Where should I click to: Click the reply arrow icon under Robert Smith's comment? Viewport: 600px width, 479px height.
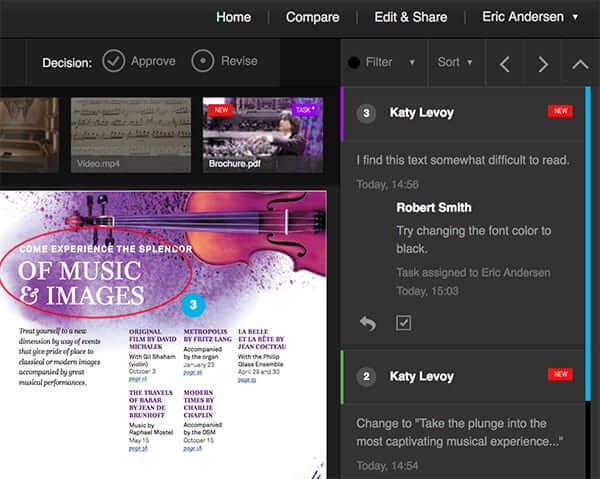(367, 323)
